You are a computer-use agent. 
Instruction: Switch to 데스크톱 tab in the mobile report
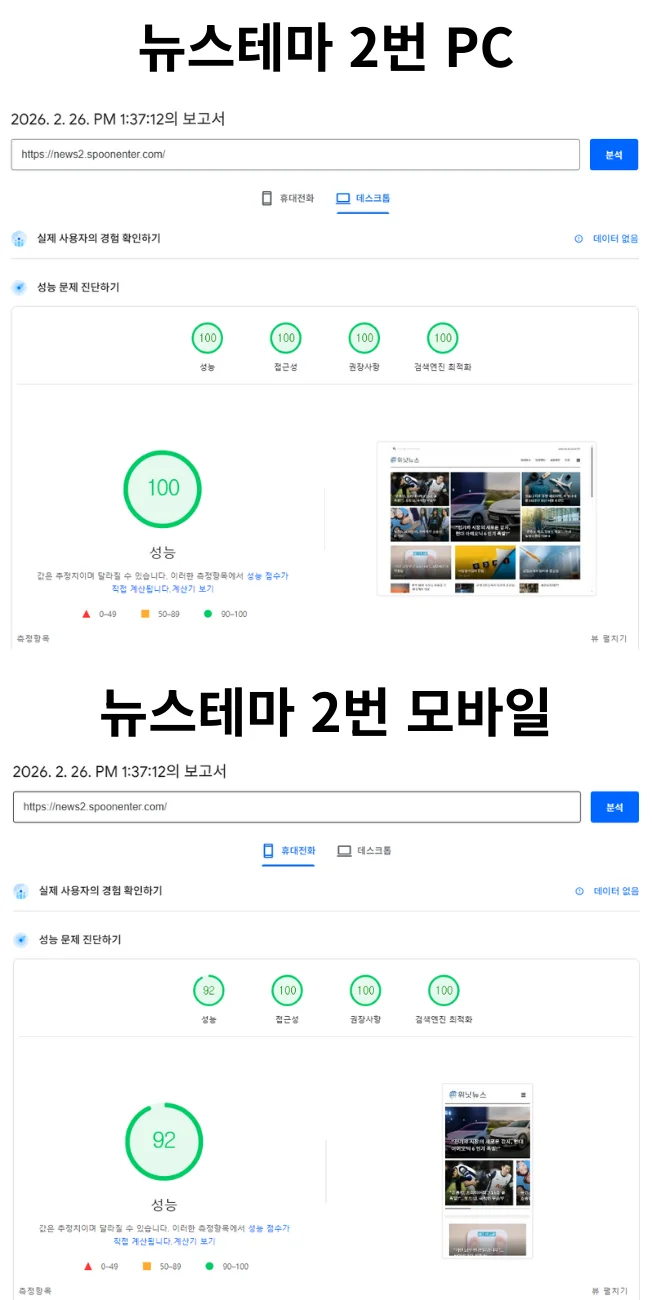point(364,851)
